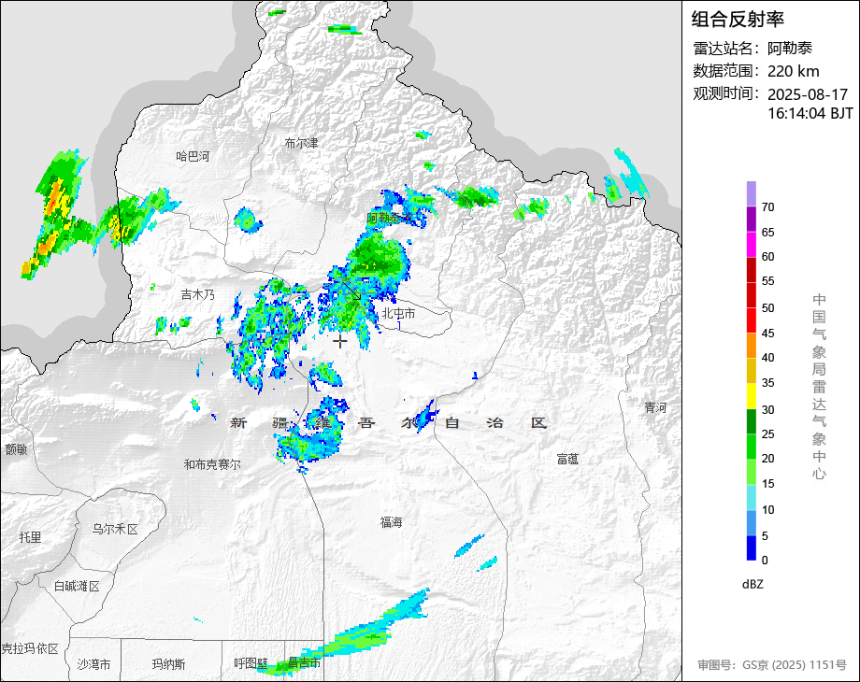Click the 沙湾市 place label on the map
860x682 pixels.
(x=94, y=664)
